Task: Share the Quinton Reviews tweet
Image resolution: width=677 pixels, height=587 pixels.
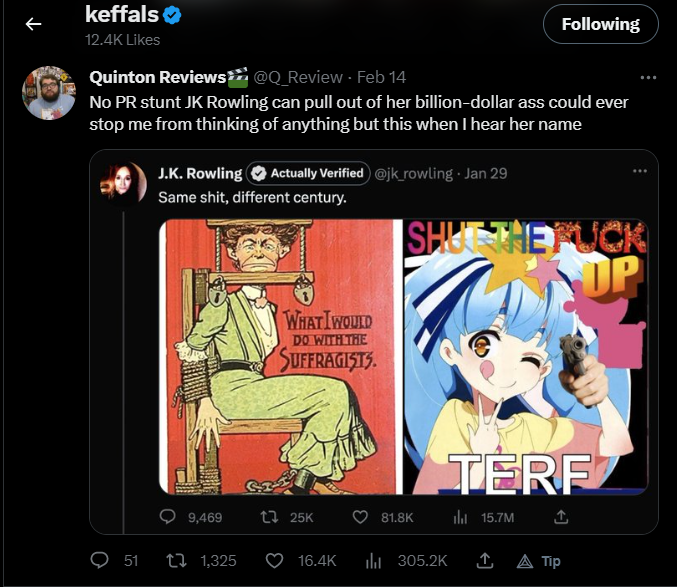Action: point(484,560)
